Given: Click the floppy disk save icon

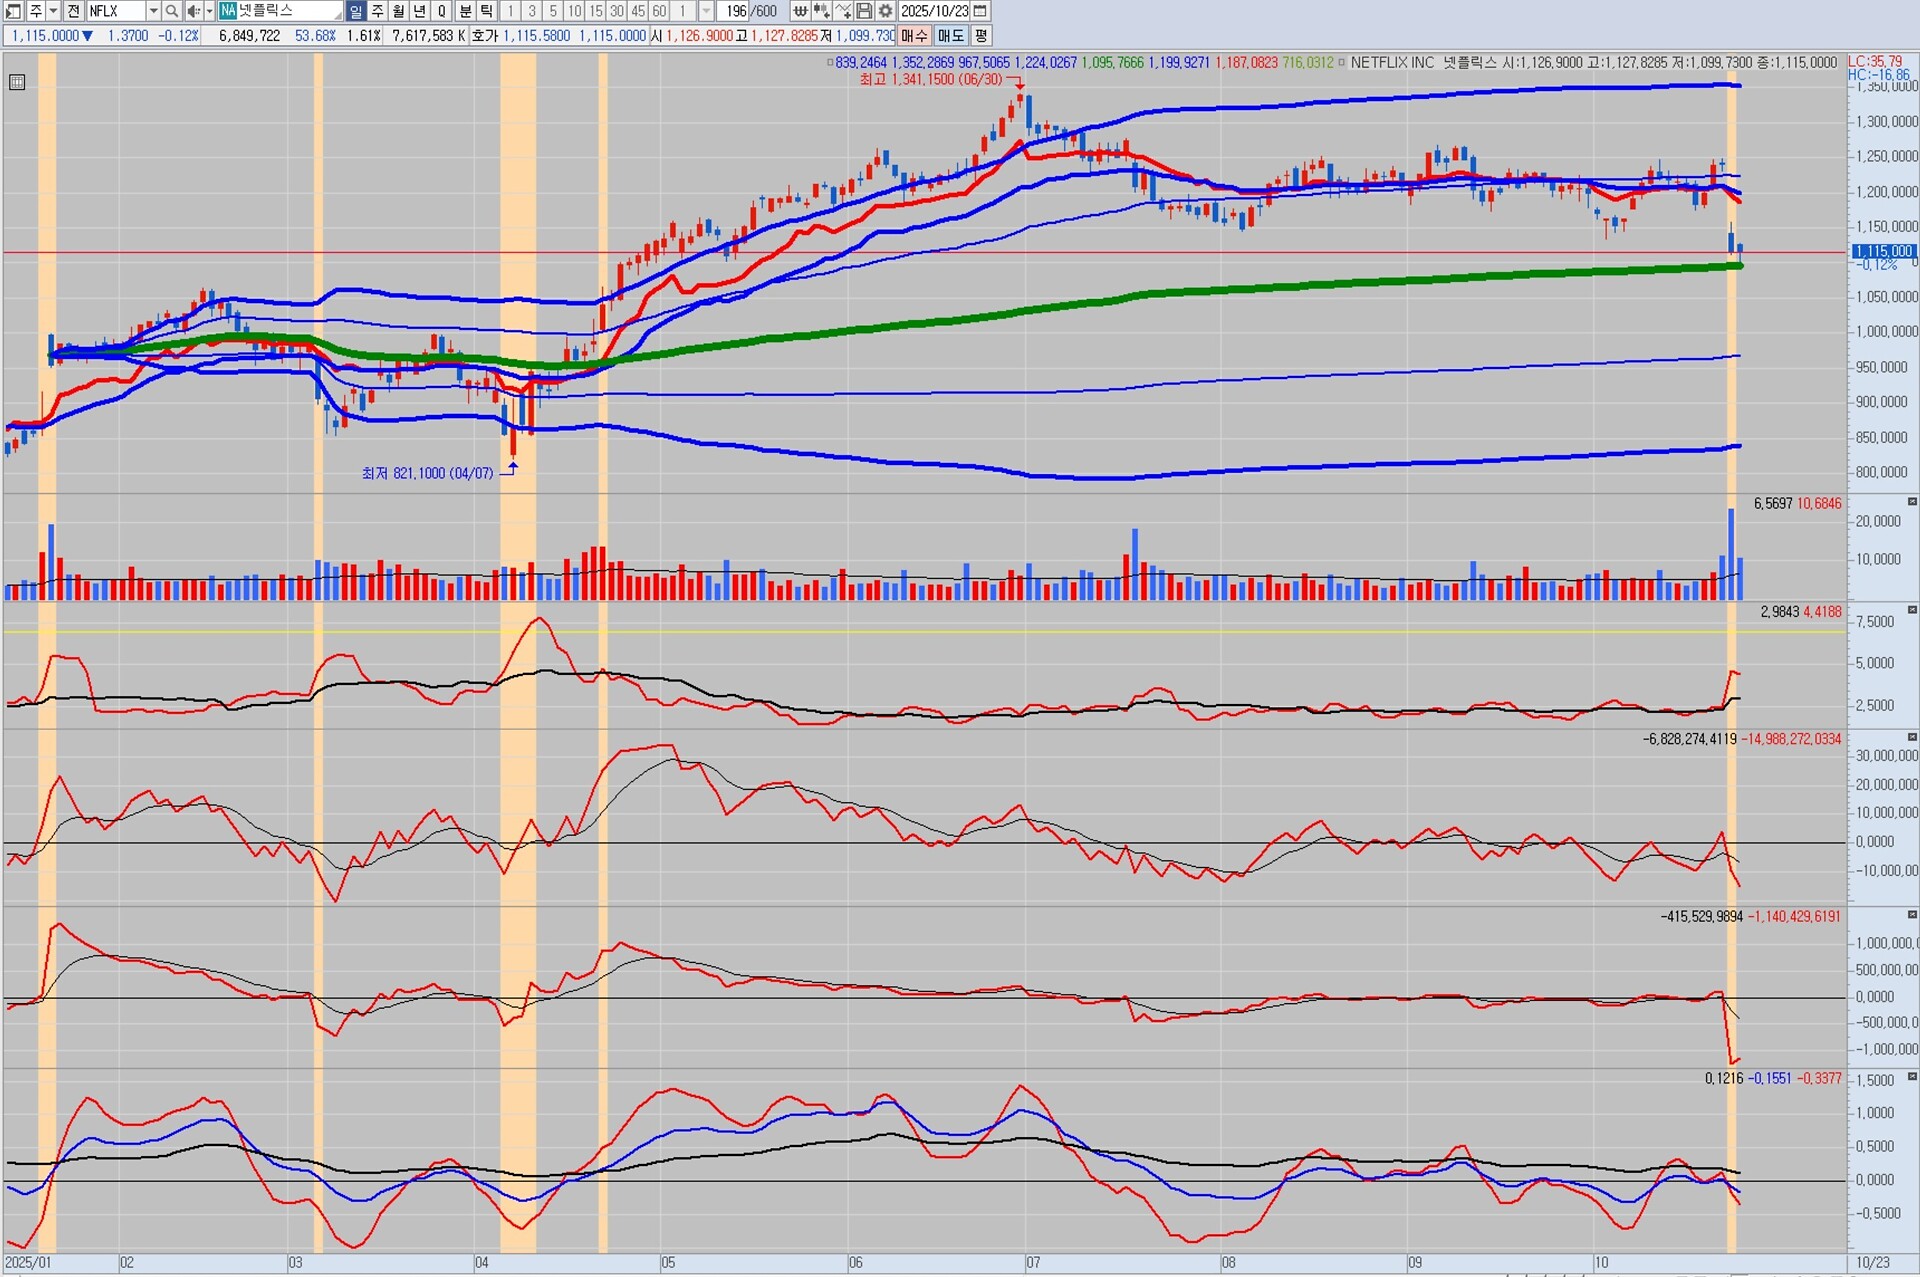Looking at the screenshot, I should (x=864, y=11).
